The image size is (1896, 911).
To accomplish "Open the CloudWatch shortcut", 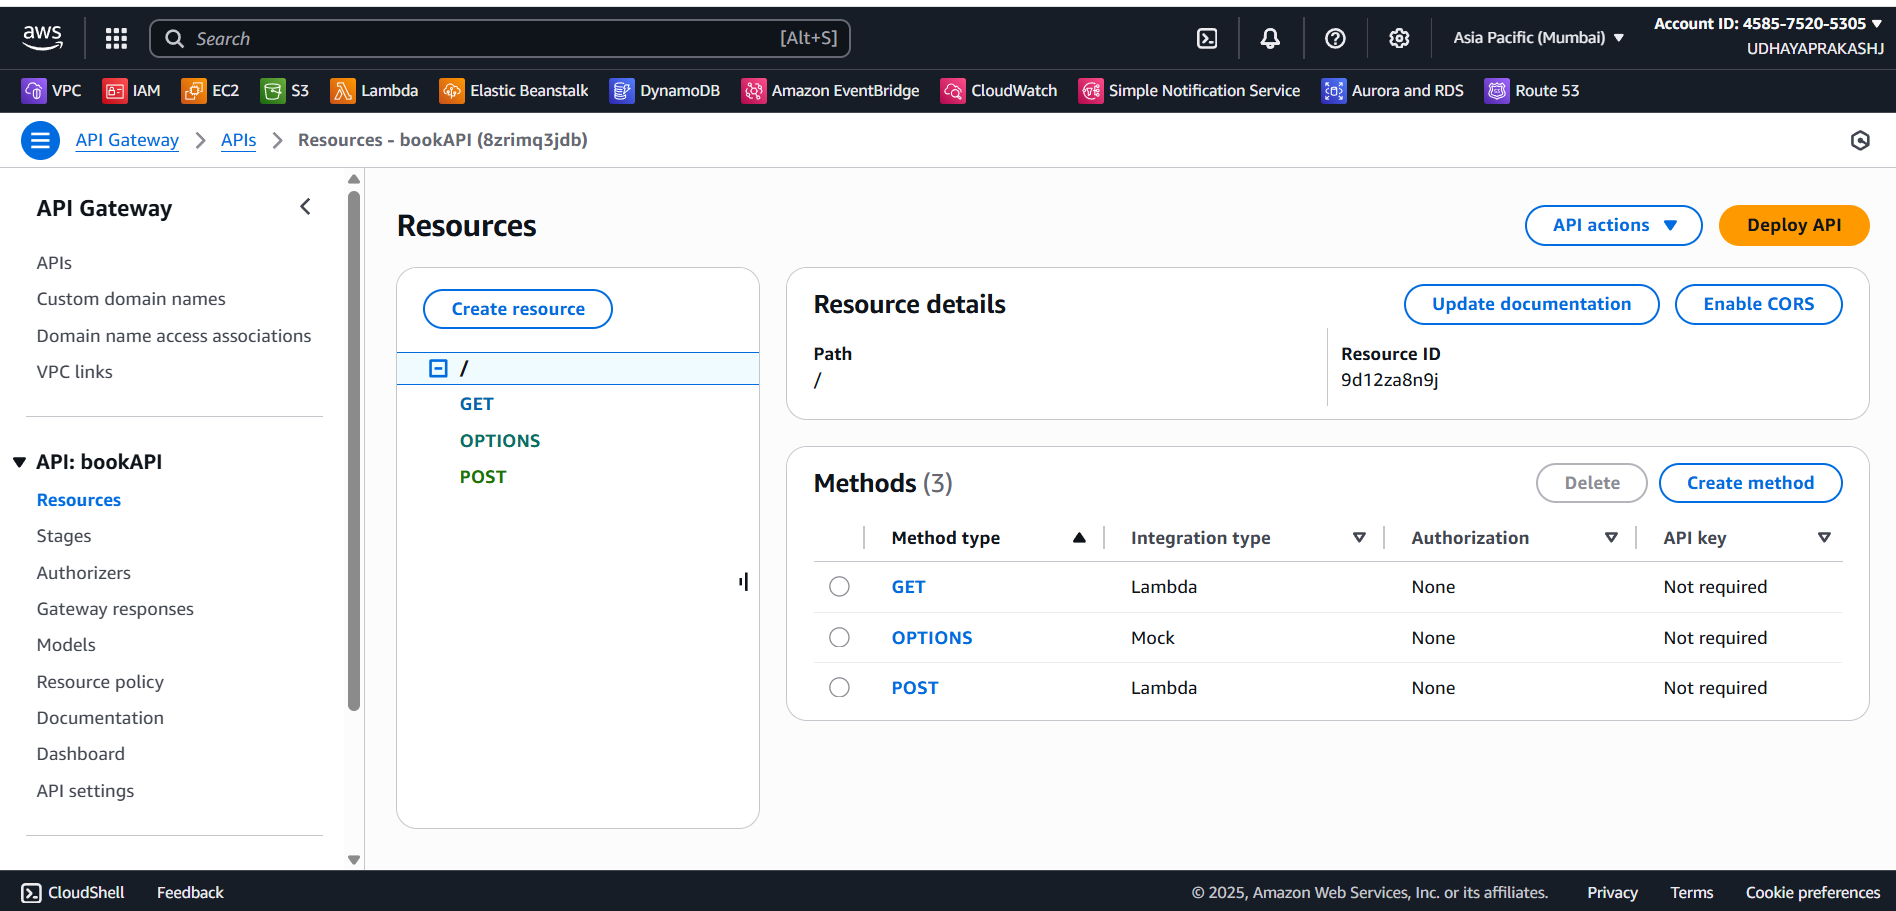I will (999, 91).
